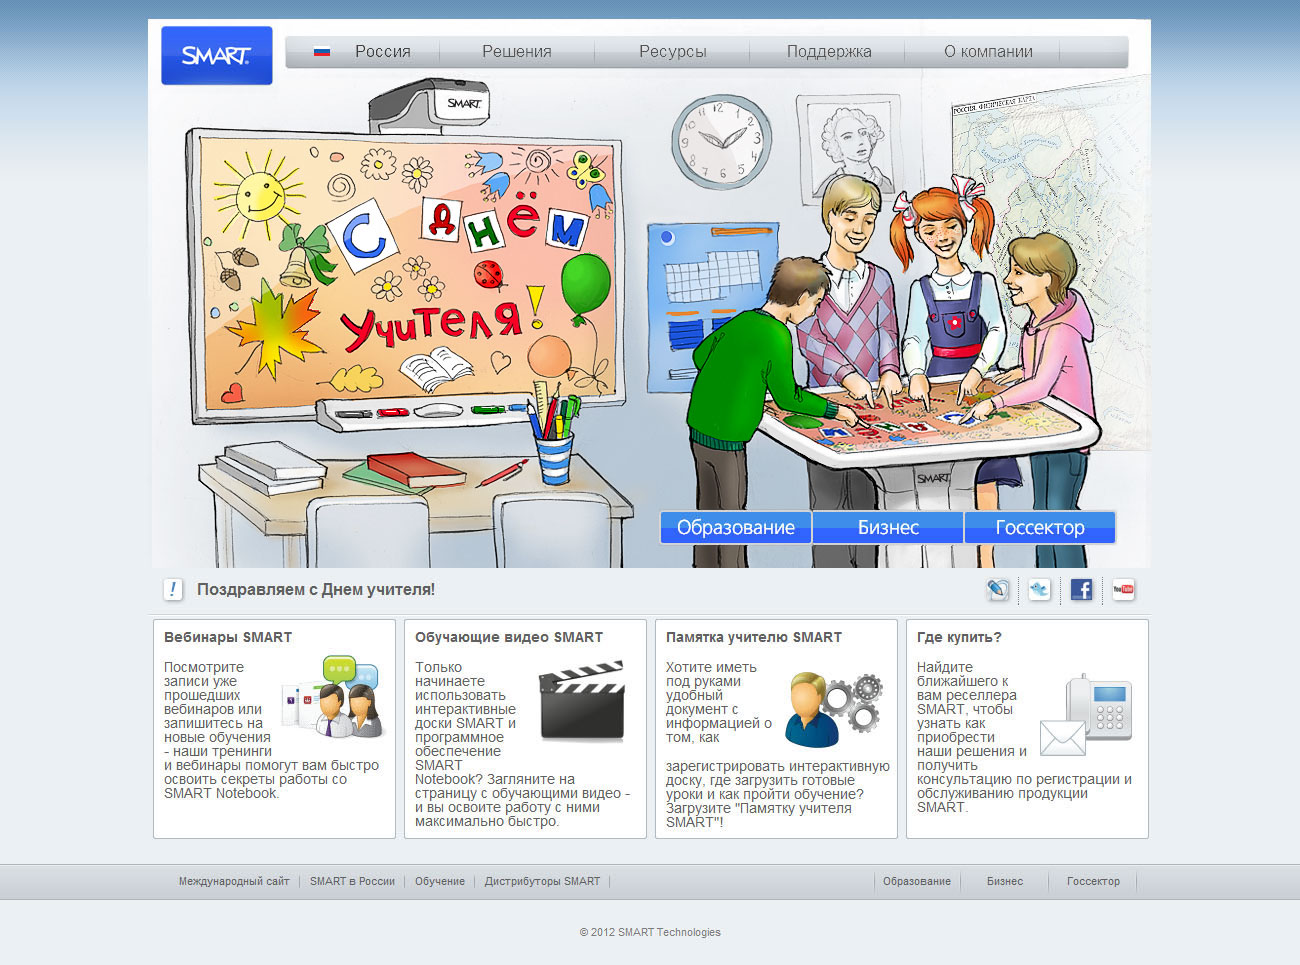Click the clapperboard video icon
The width and height of the screenshot is (1300, 965).
pyautogui.click(x=582, y=700)
